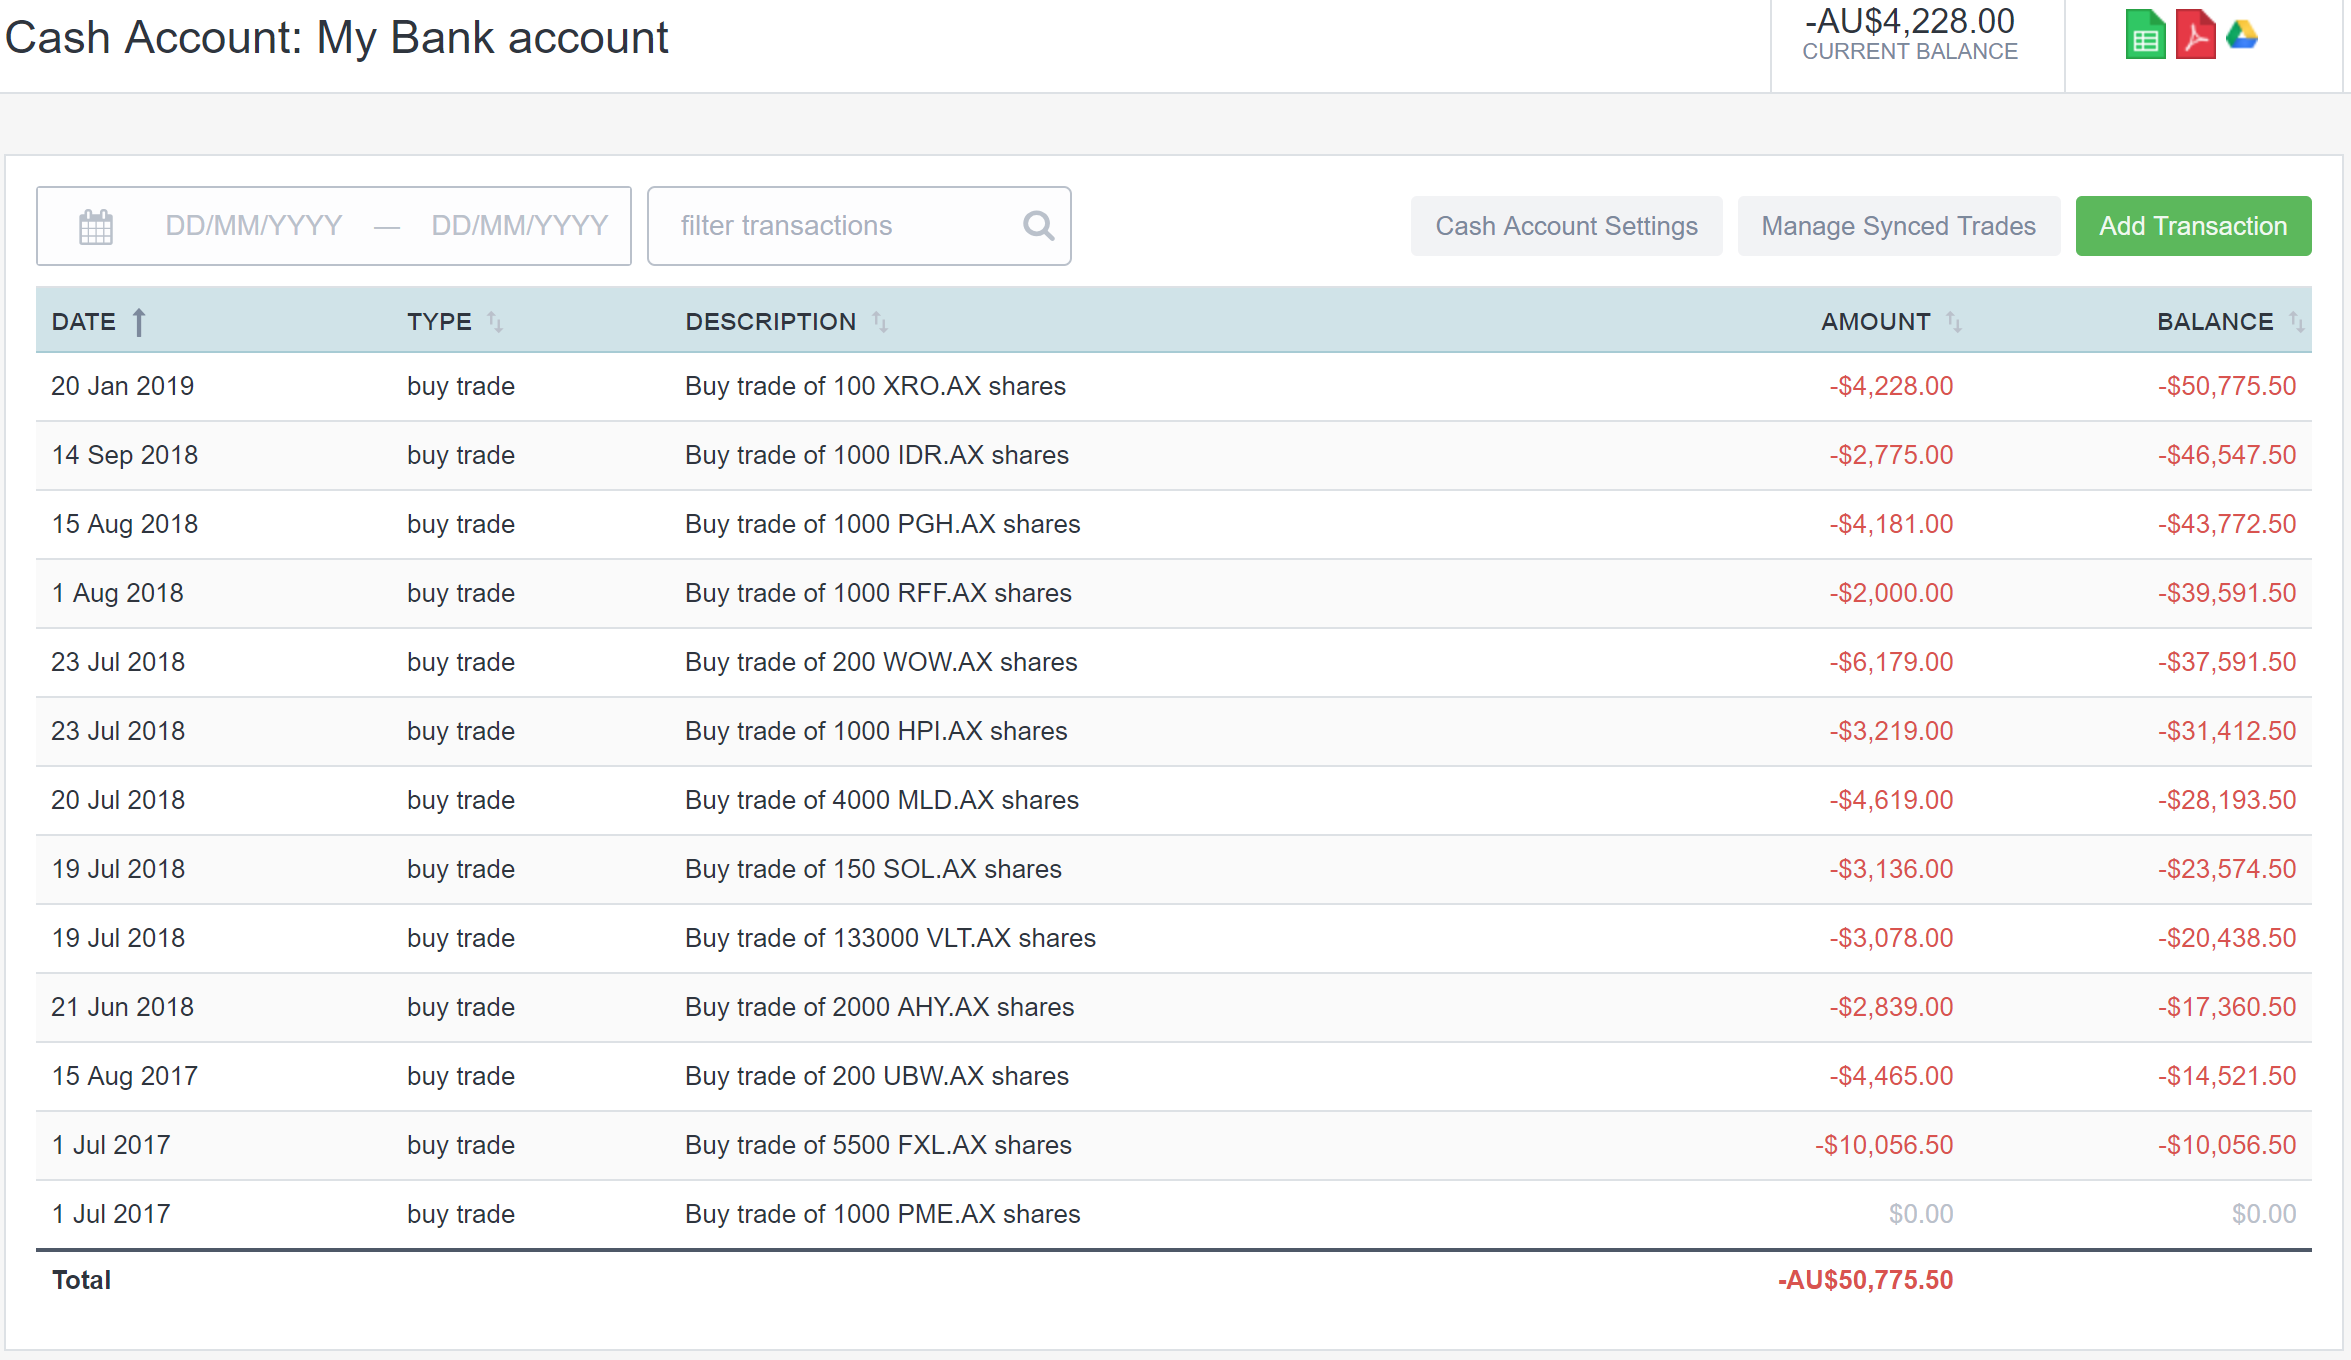This screenshot has width=2351, height=1360.
Task: Select the XRO.AX buy trade row
Action: click(875, 386)
